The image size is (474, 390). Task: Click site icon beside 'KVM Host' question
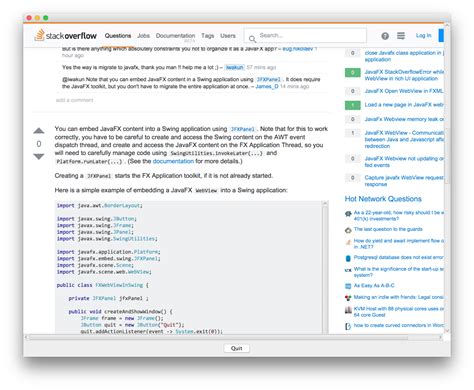(348, 310)
